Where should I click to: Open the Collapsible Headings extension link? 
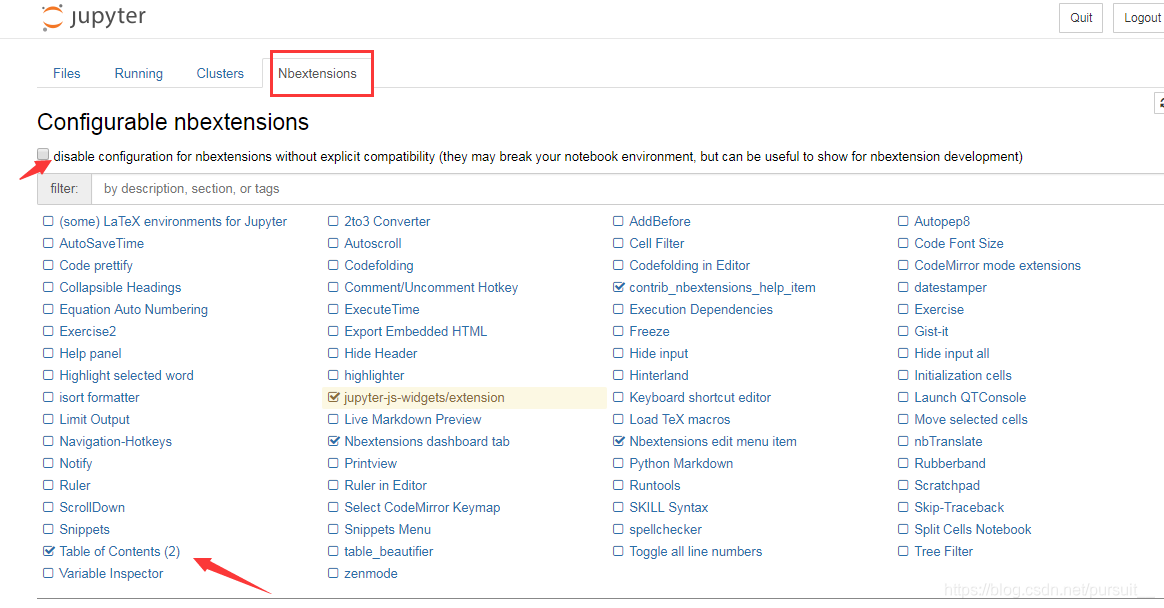pos(120,287)
